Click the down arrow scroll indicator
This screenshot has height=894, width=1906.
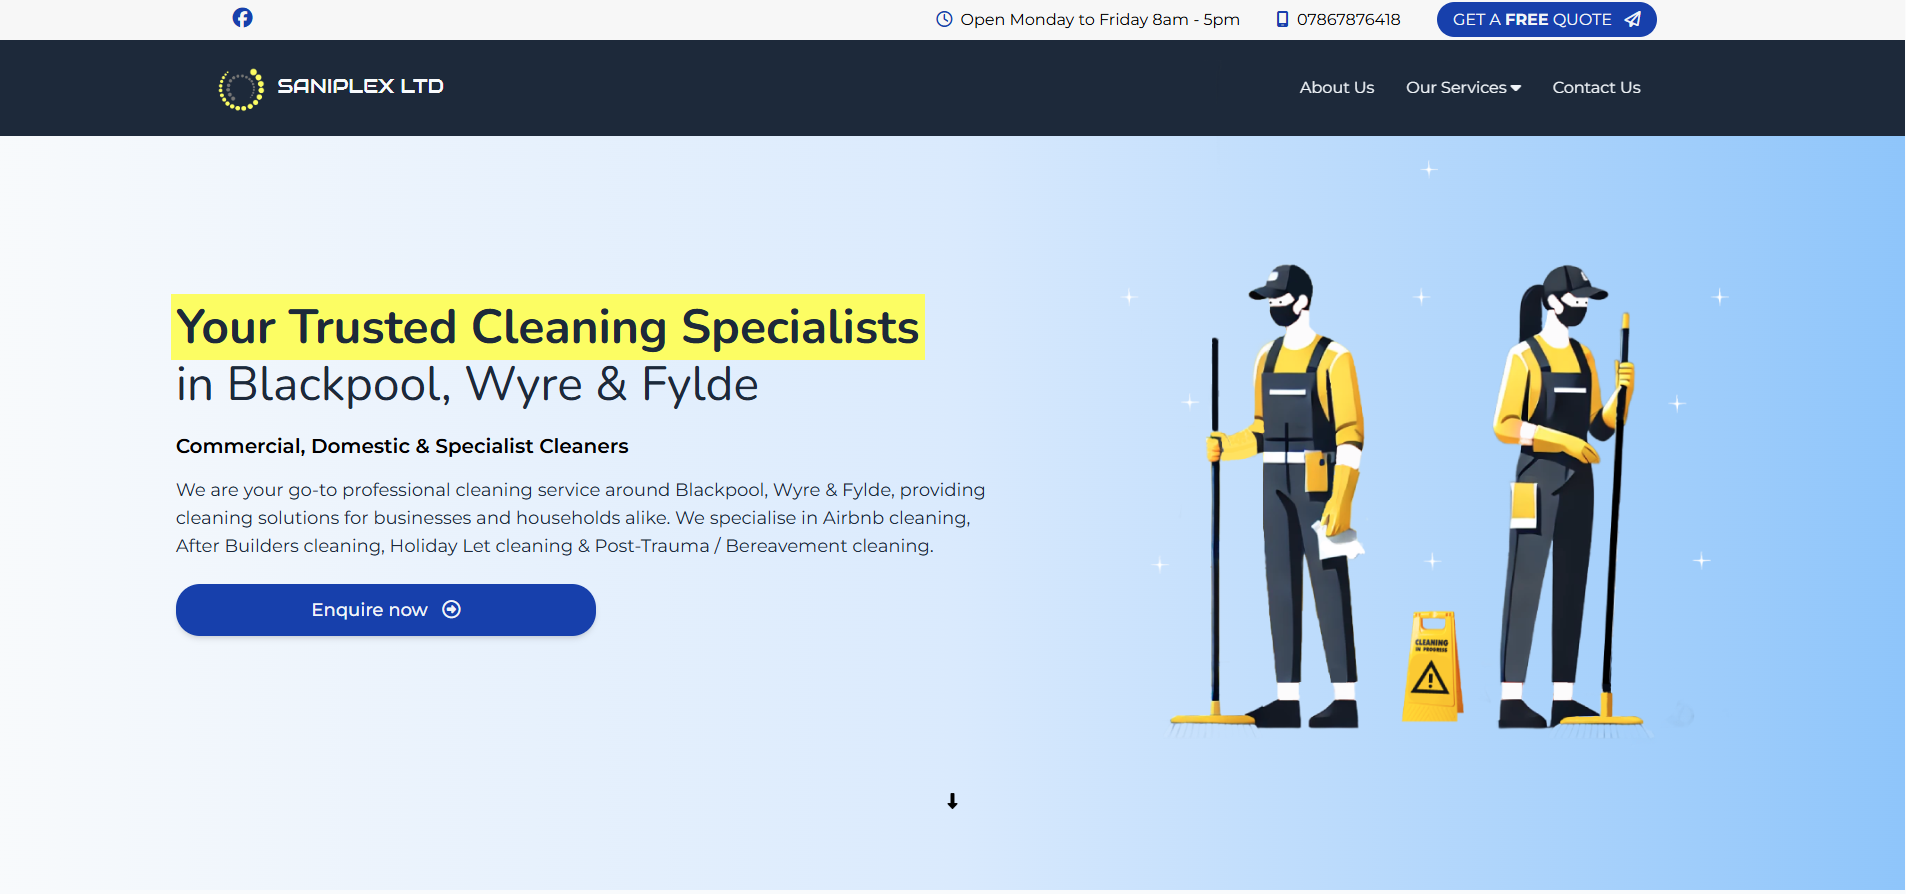[952, 801]
